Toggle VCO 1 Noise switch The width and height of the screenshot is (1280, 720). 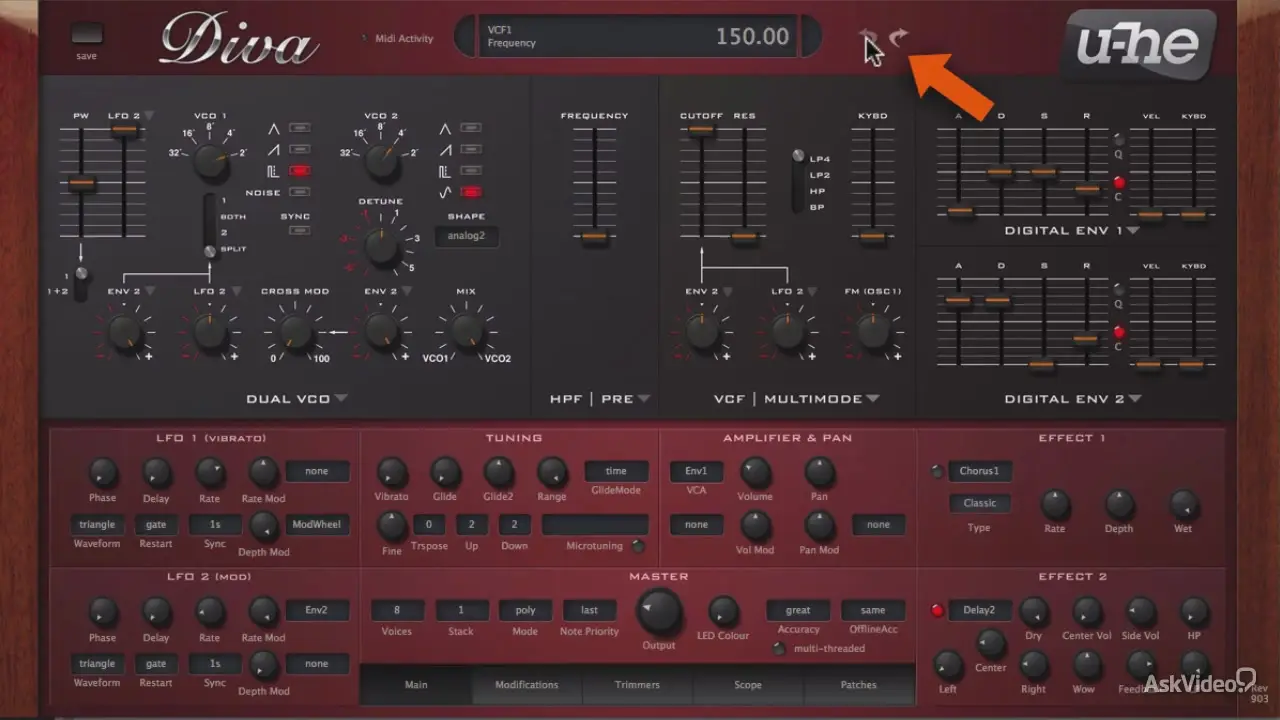(299, 192)
